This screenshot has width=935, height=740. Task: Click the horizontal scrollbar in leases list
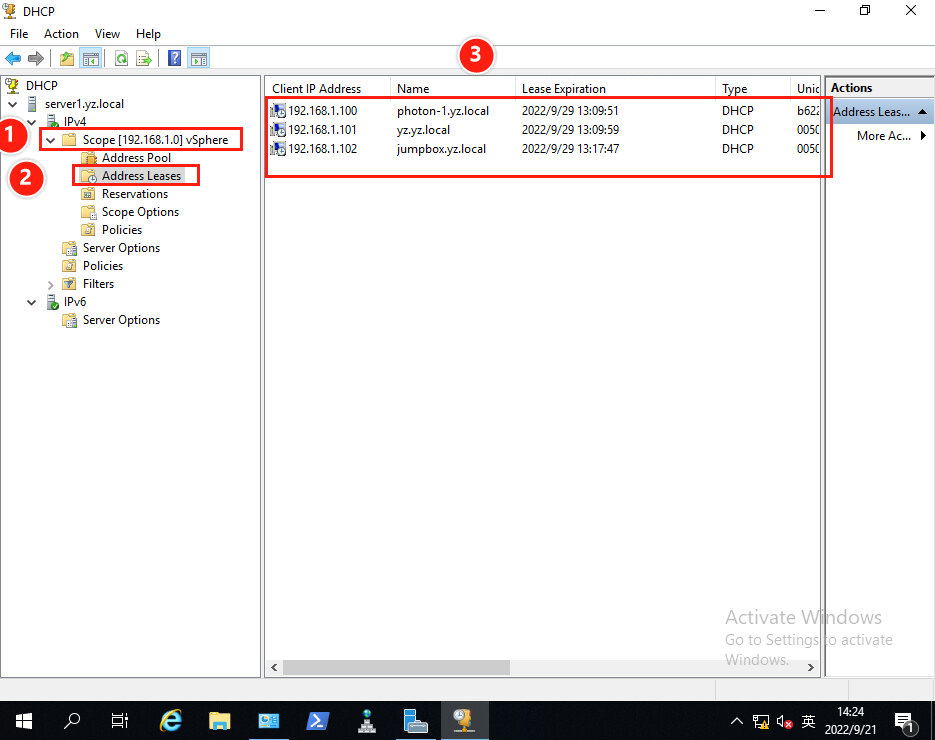click(x=396, y=667)
